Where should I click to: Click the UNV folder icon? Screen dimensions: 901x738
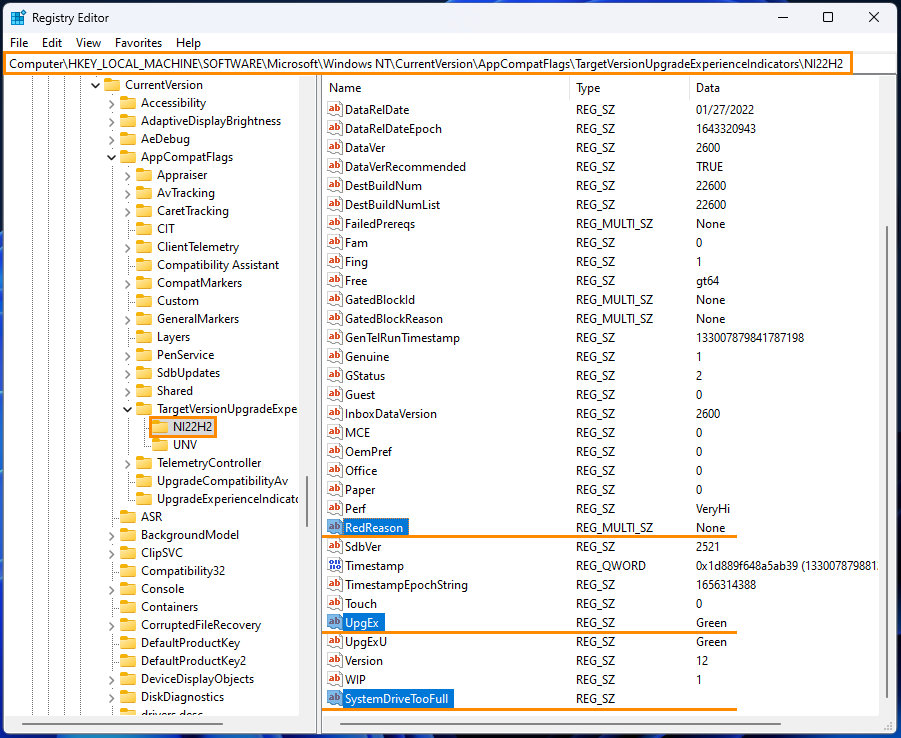(x=160, y=445)
